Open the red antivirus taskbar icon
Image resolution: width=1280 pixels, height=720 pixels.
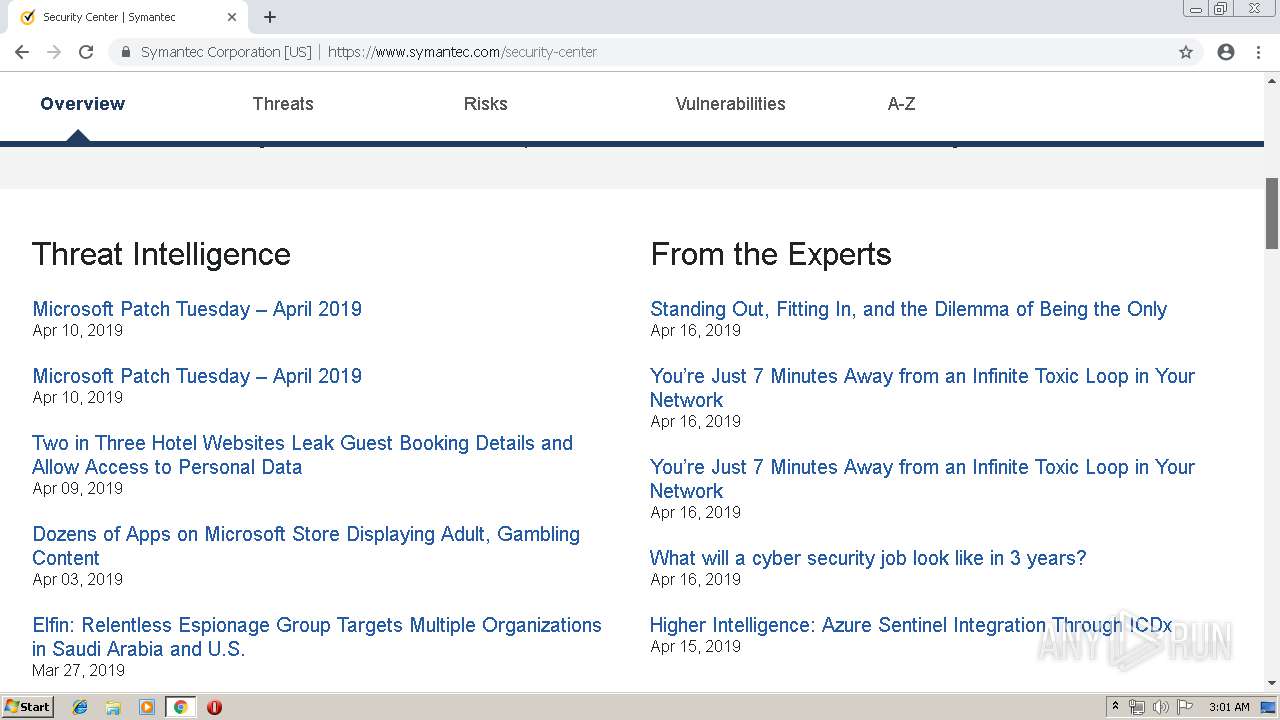pos(214,707)
